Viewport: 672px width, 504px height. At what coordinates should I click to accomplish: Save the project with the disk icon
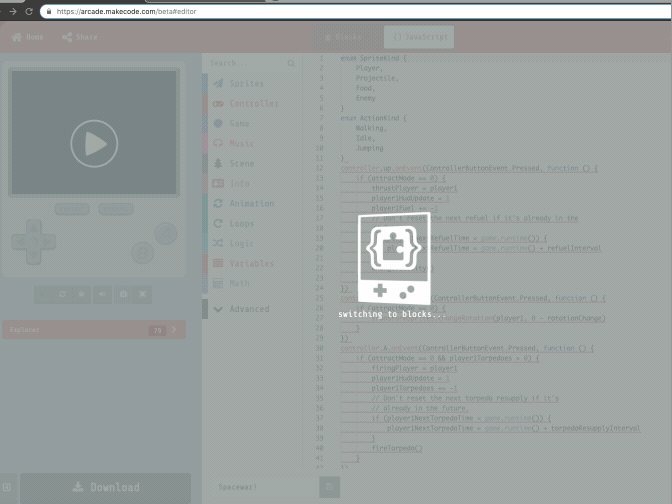(330, 487)
